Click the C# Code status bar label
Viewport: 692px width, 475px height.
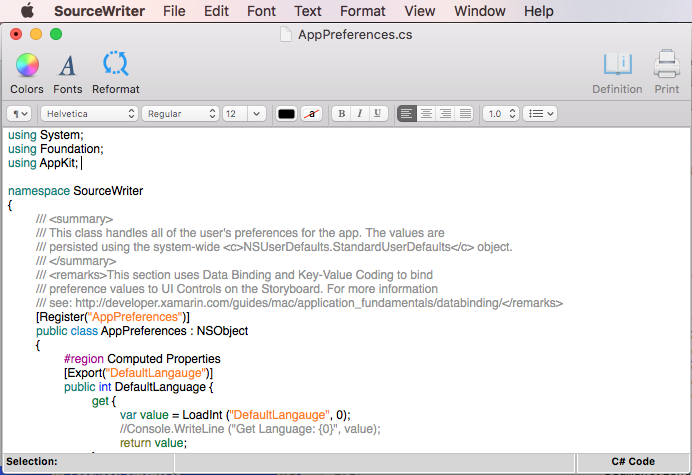pyautogui.click(x=633, y=461)
